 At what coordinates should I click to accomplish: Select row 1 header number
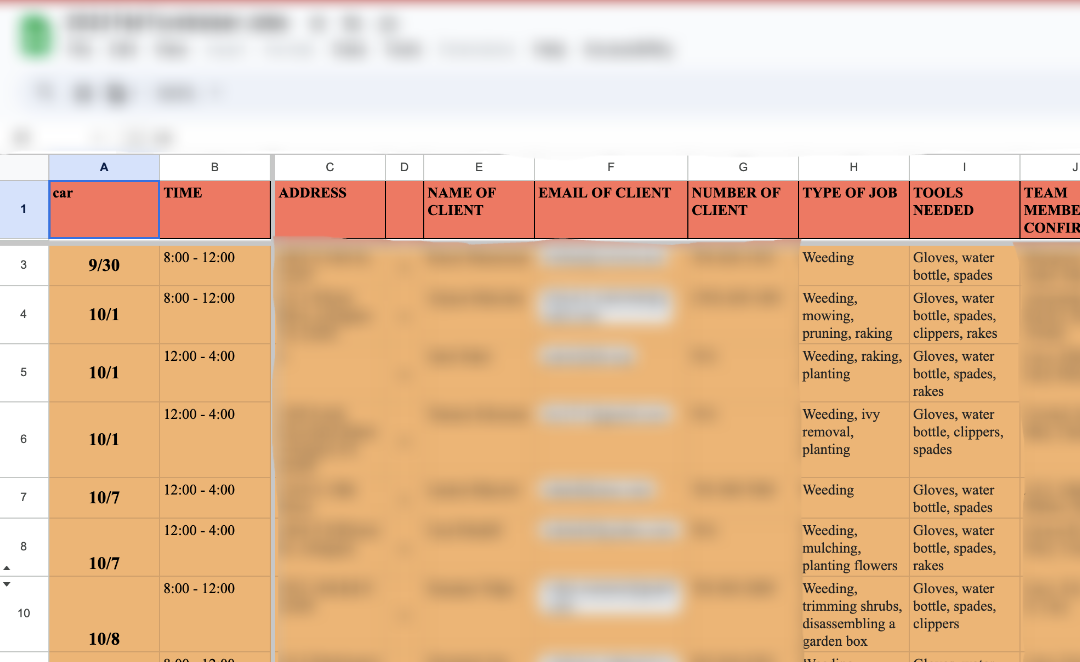point(24,209)
